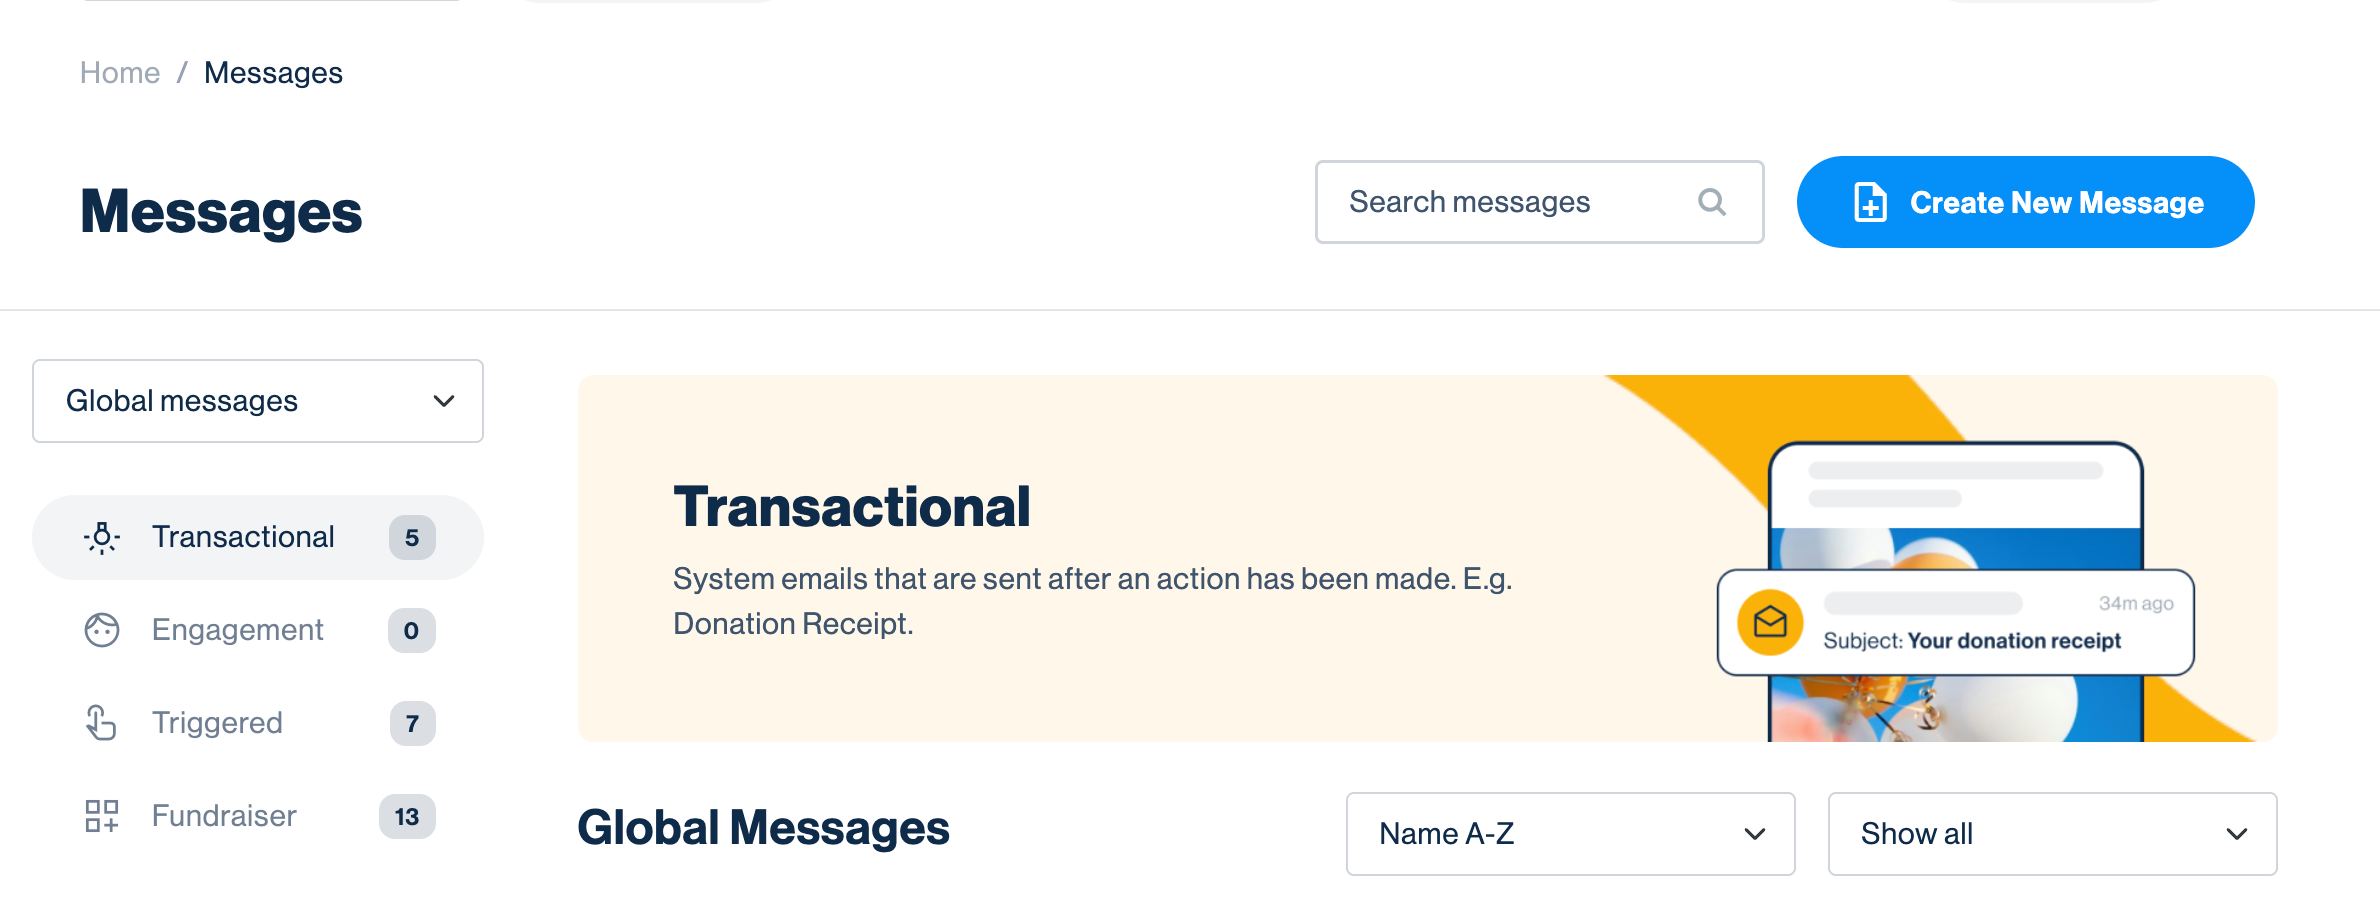
Task: Click the search magnifier icon
Action: point(1712,202)
